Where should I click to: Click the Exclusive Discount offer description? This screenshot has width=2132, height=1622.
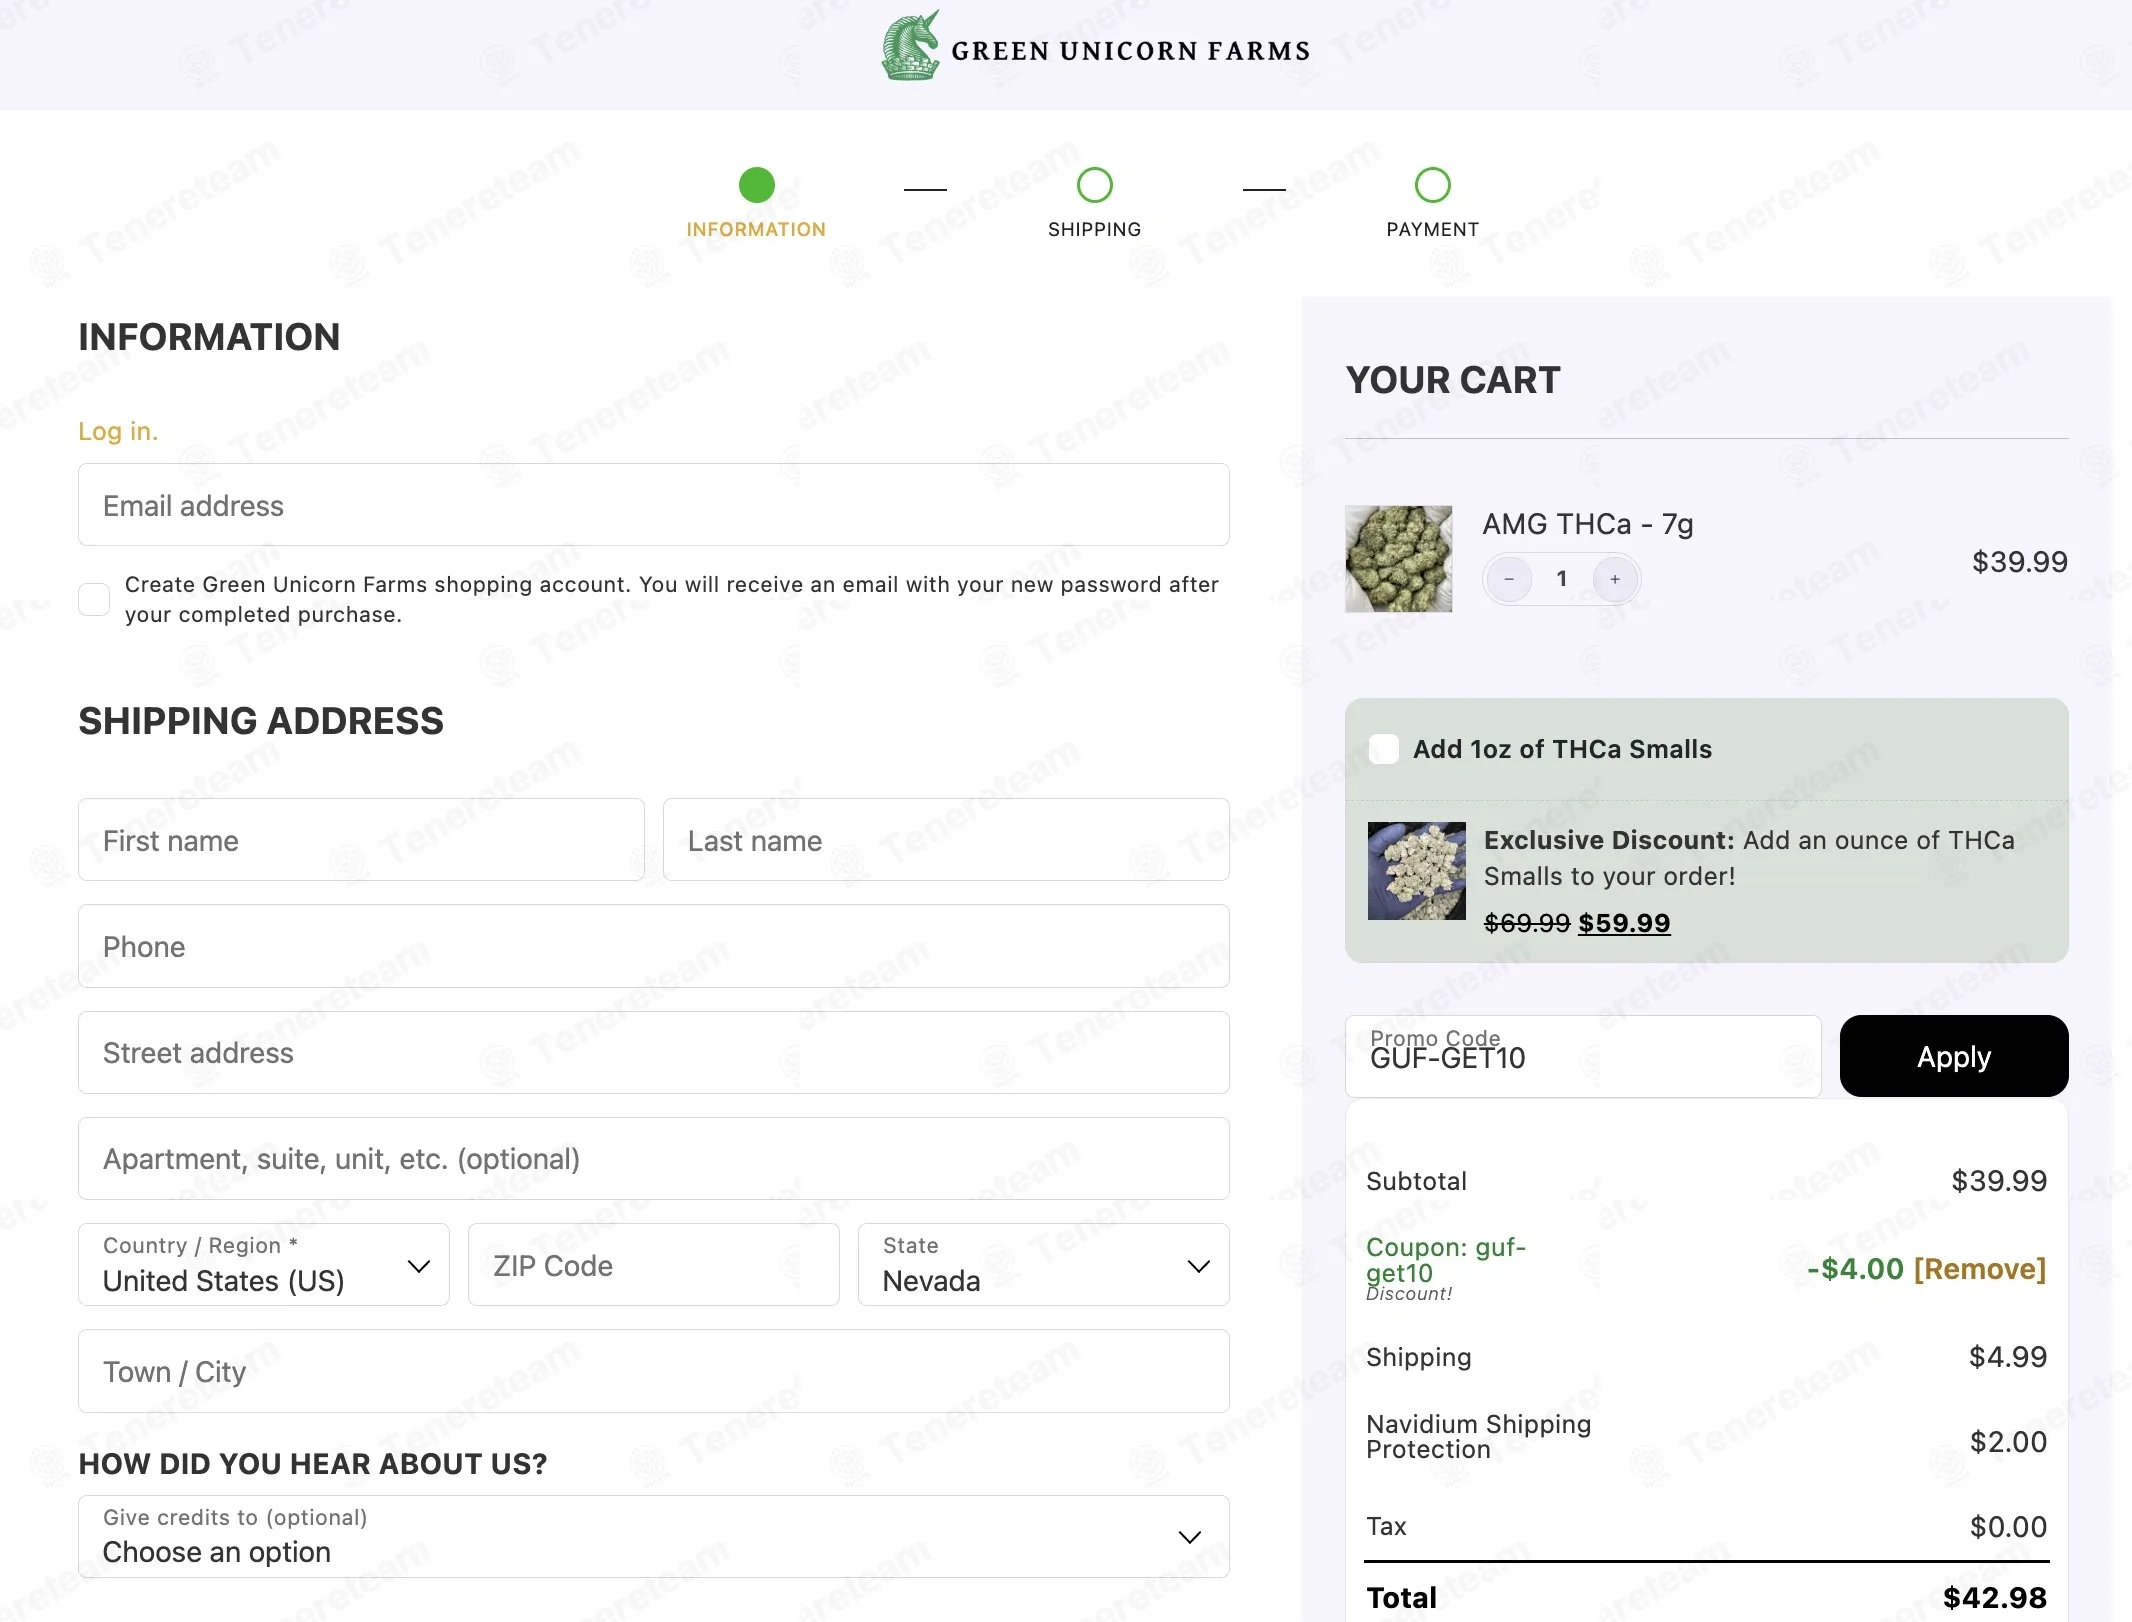[x=1749, y=858]
